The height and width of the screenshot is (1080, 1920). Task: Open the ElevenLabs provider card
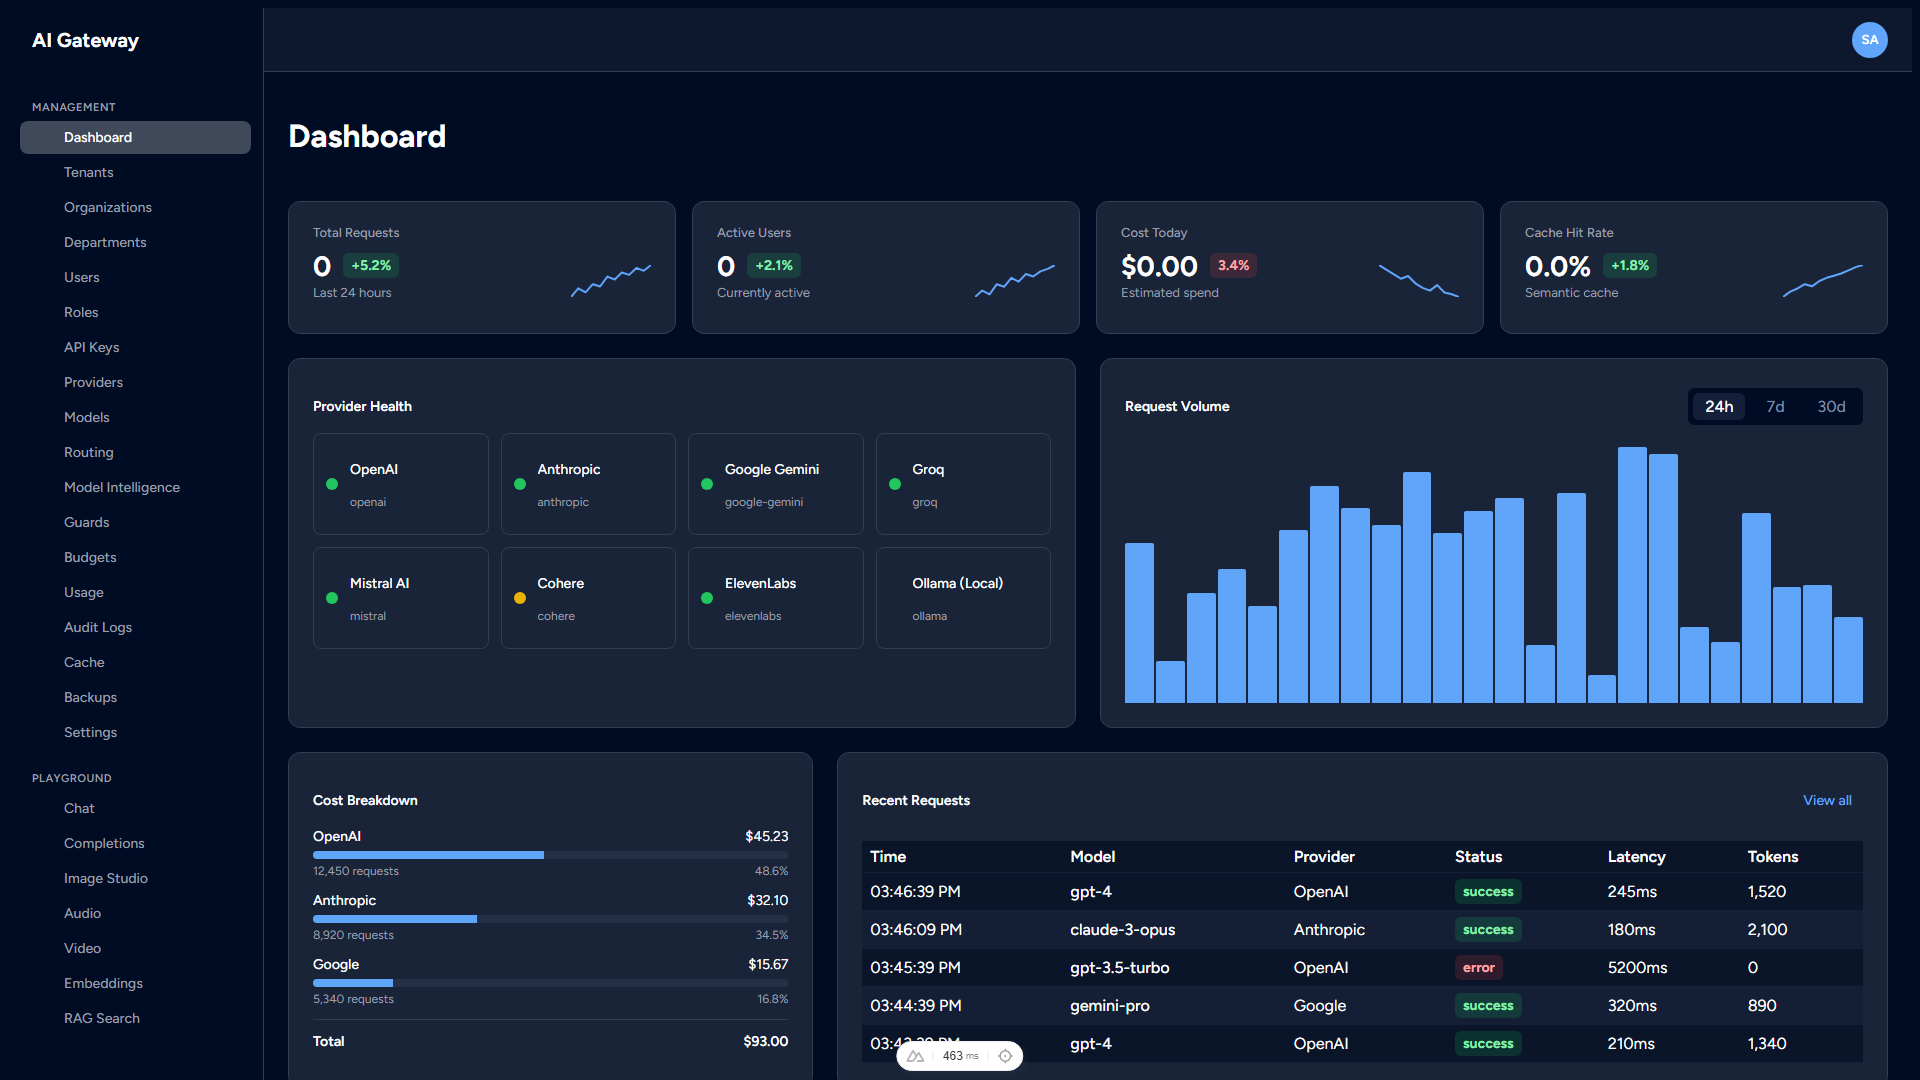(x=775, y=597)
